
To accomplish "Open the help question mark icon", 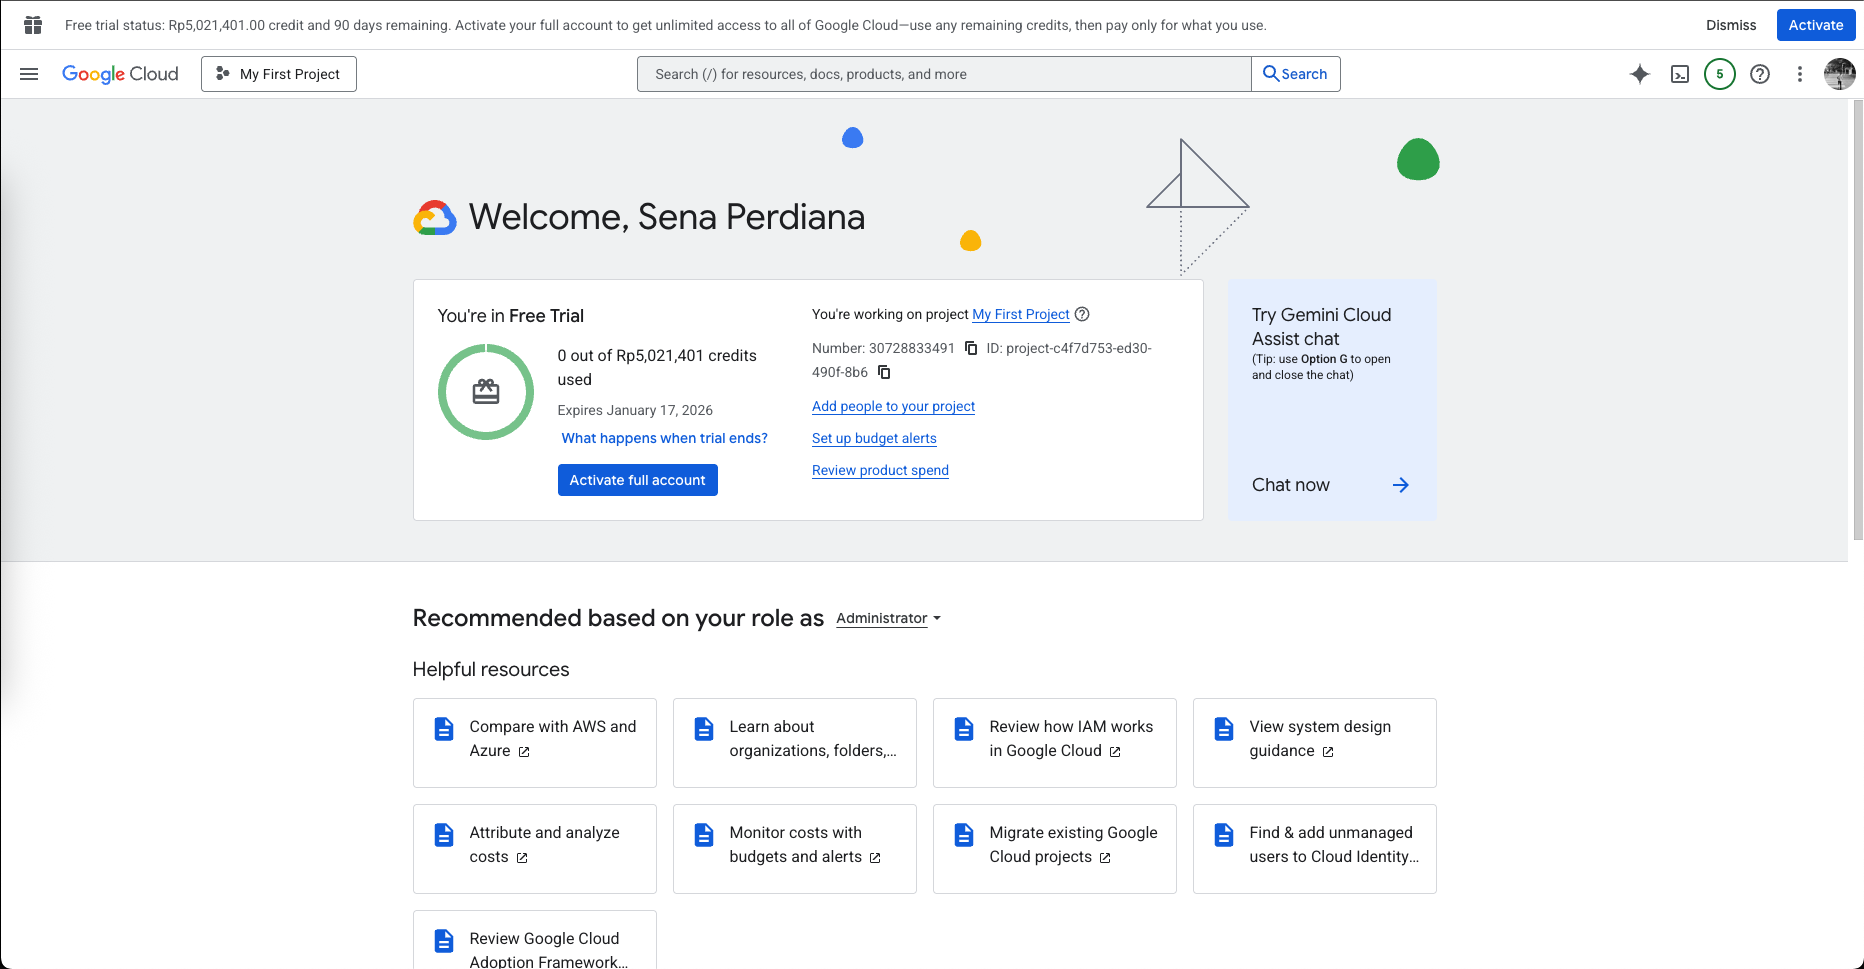I will tap(1760, 74).
